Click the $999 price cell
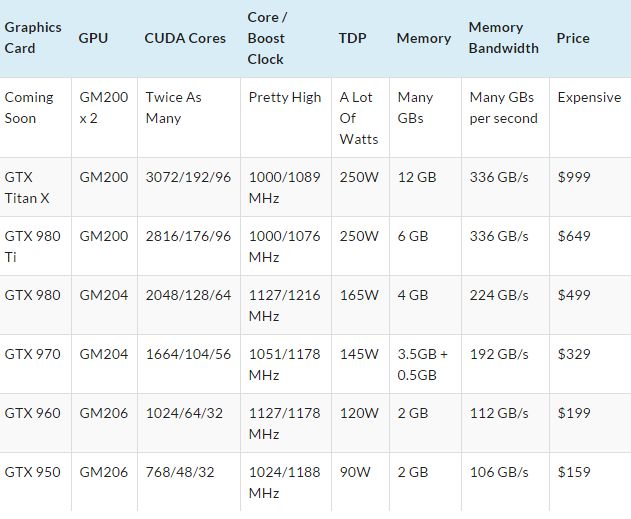Image resolution: width=631 pixels, height=519 pixels. (574, 177)
